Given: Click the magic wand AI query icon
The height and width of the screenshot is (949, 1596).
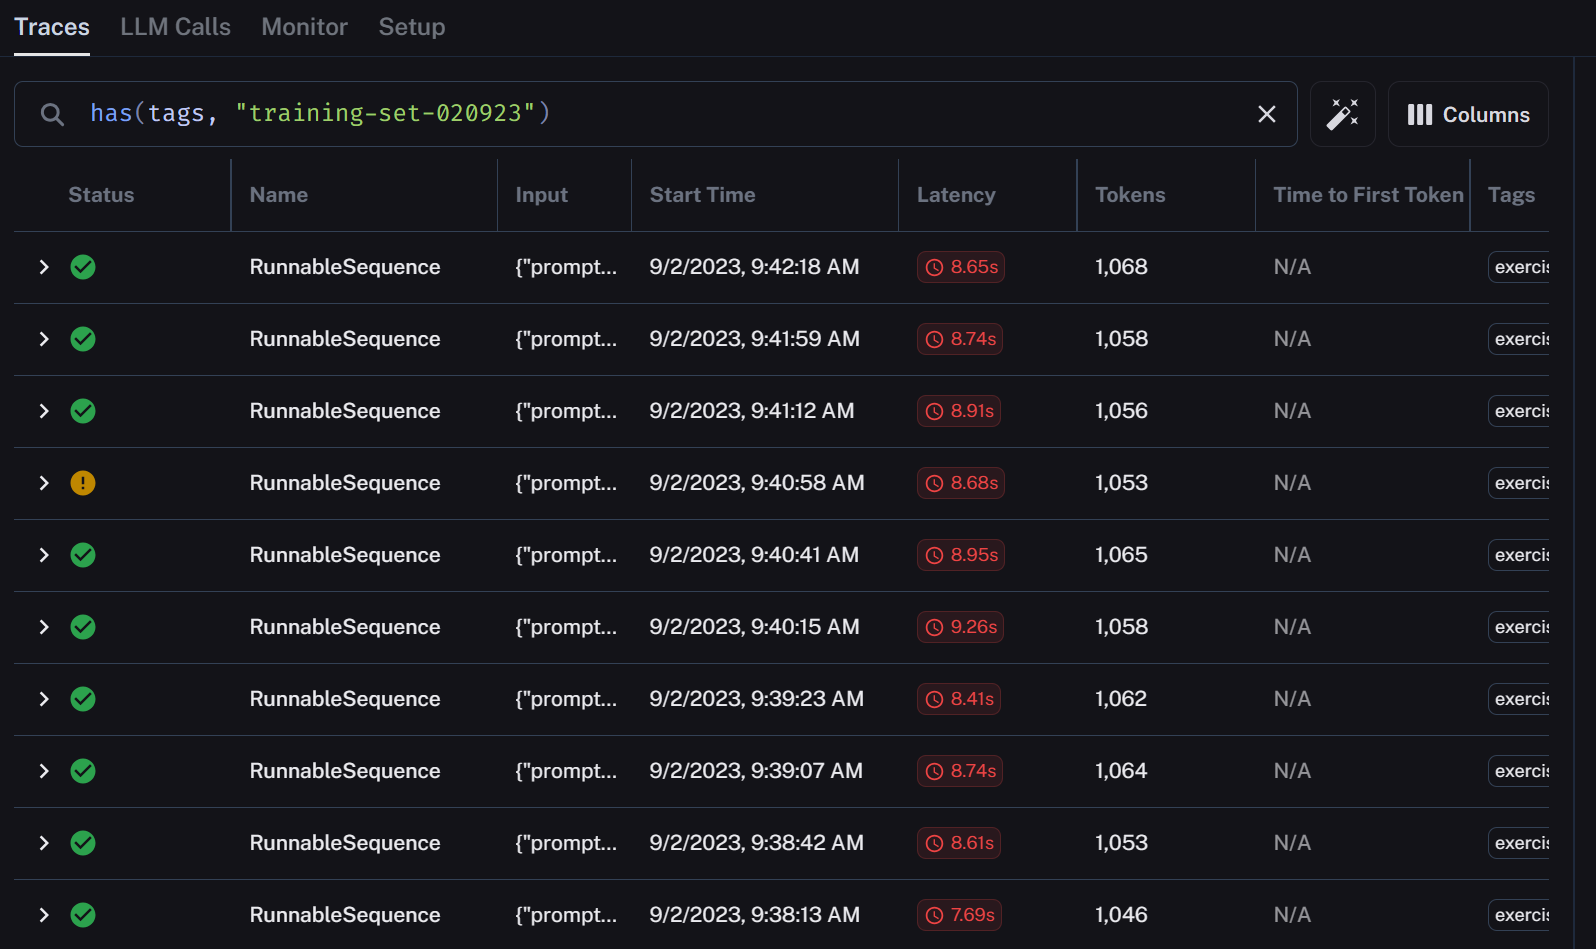Looking at the screenshot, I should coord(1342,114).
